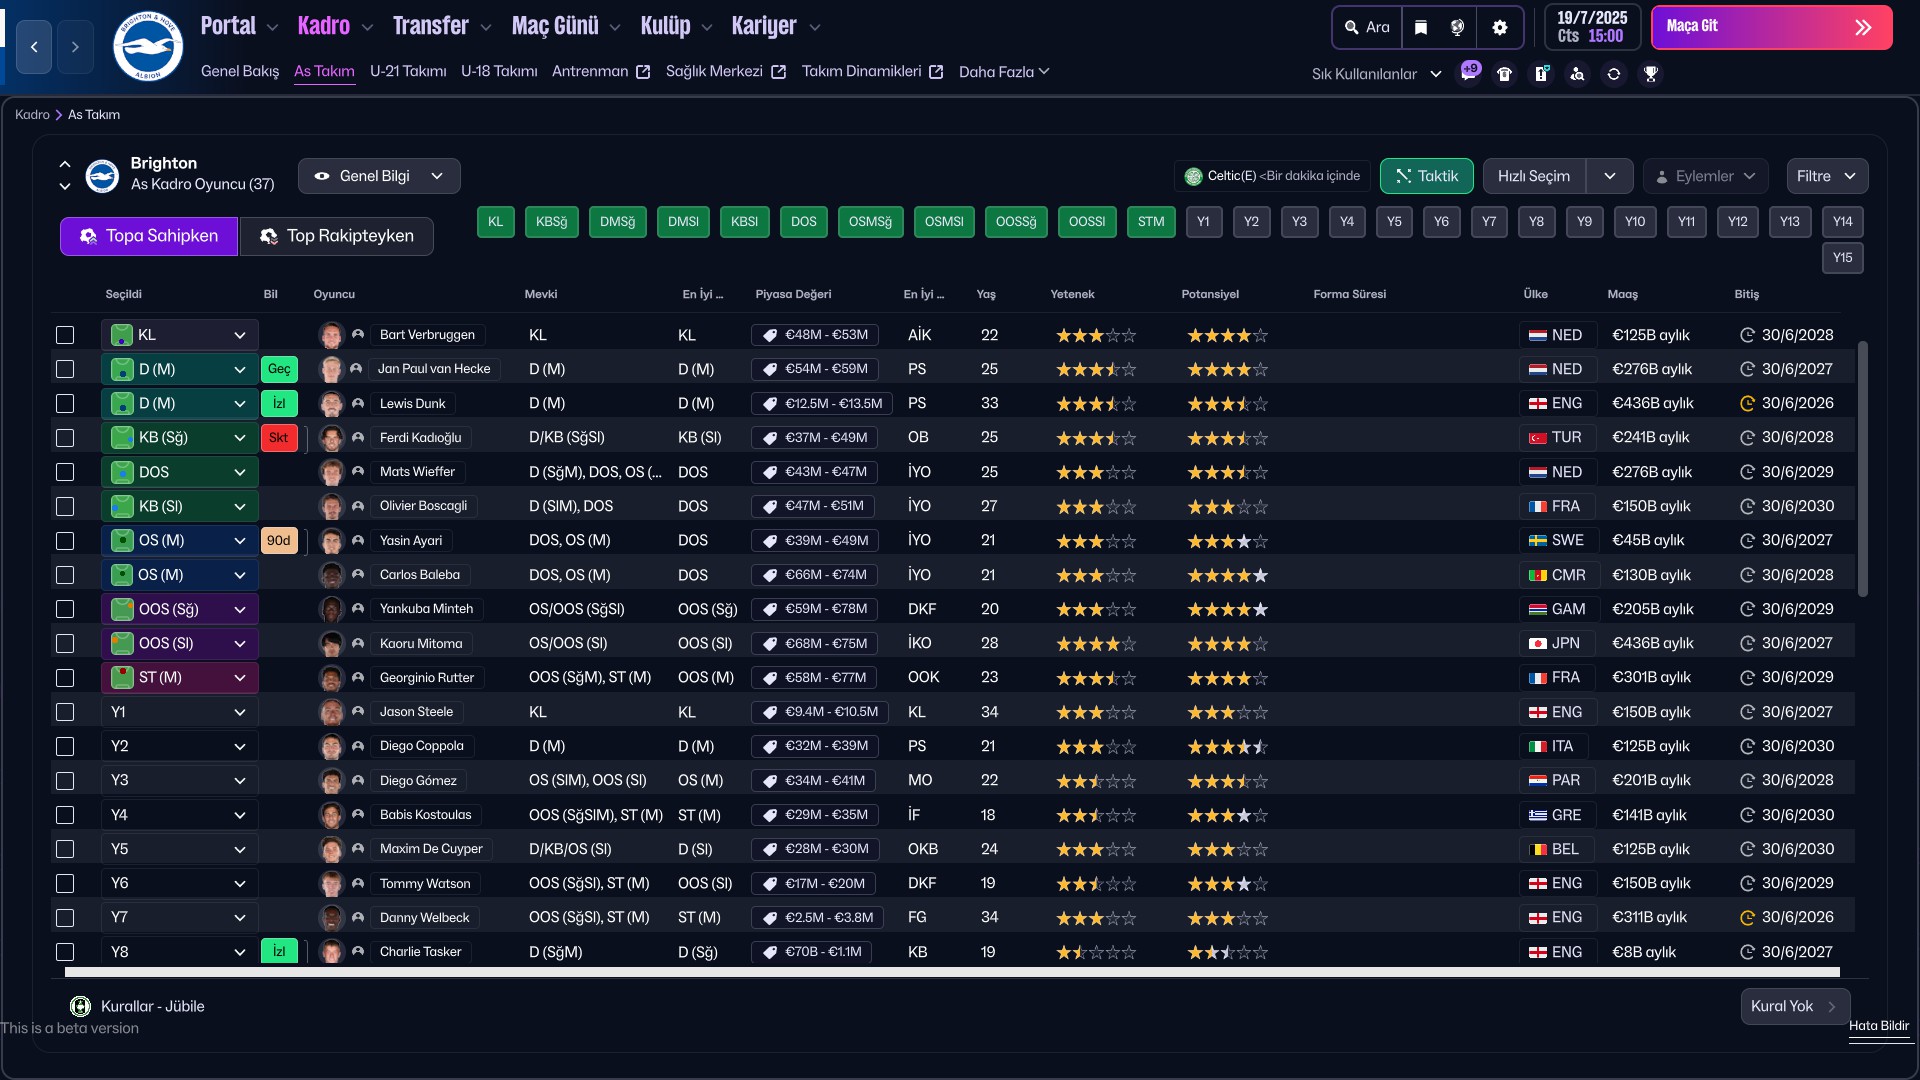Open the globe world icon
This screenshot has width=1920, height=1080.
1457,27
